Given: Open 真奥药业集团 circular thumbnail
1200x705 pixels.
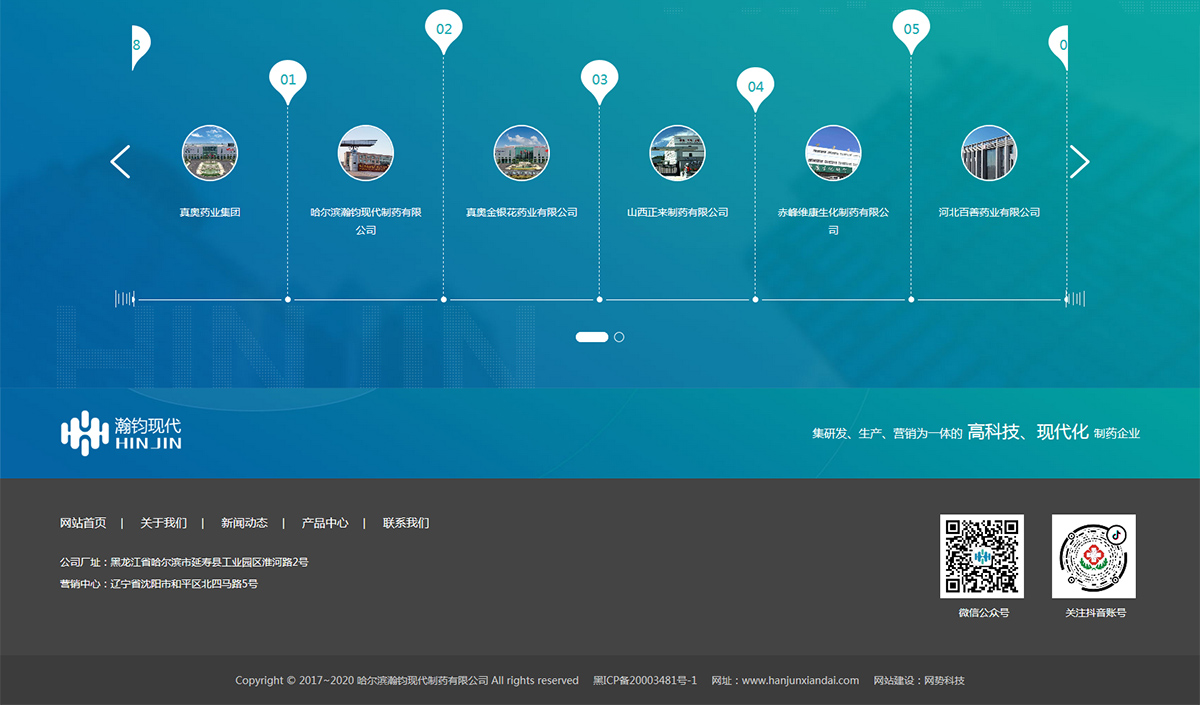Looking at the screenshot, I should [x=210, y=153].
